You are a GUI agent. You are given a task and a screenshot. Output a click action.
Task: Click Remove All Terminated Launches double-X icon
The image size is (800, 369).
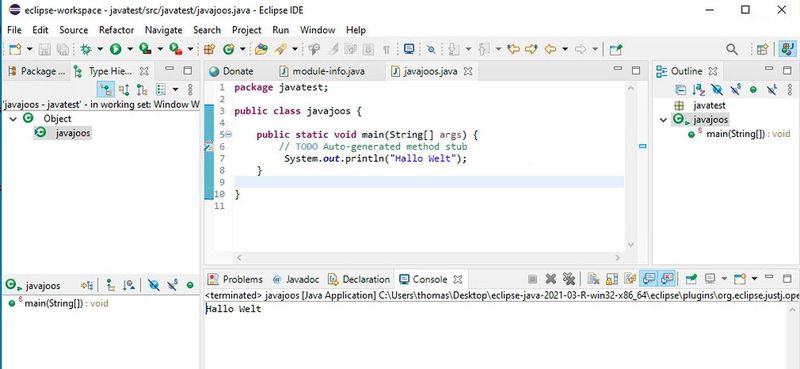[x=569, y=279]
